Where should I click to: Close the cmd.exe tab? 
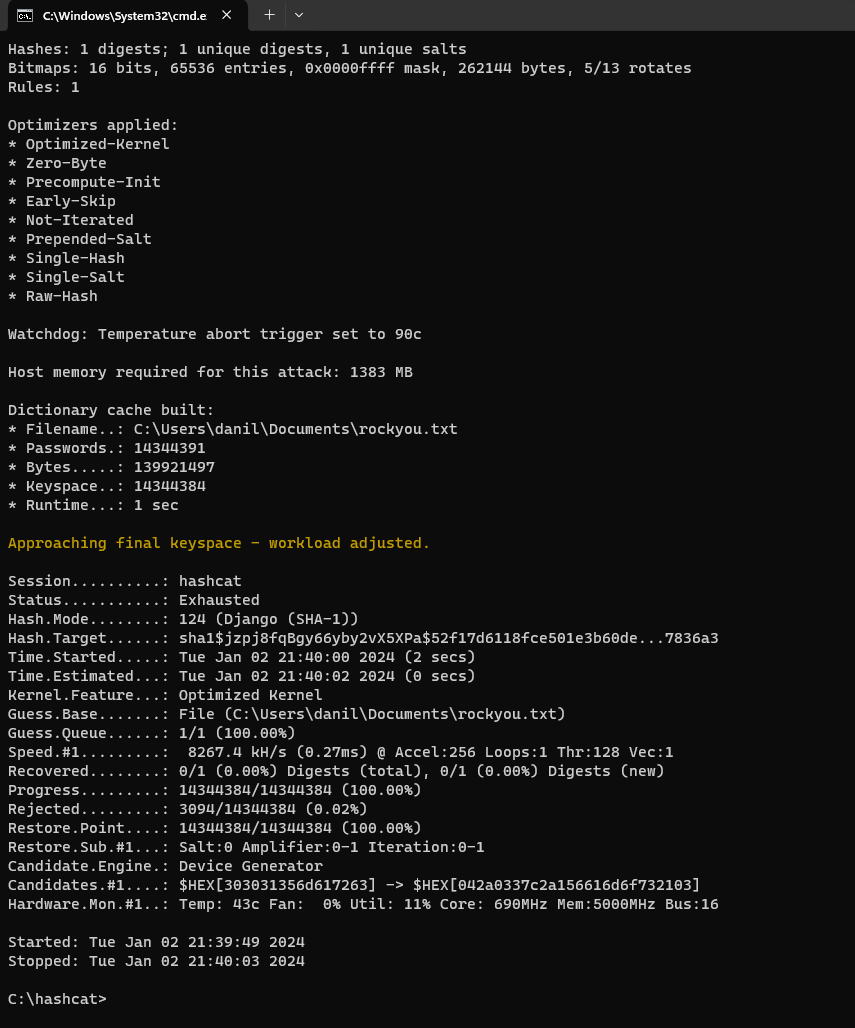coord(227,16)
